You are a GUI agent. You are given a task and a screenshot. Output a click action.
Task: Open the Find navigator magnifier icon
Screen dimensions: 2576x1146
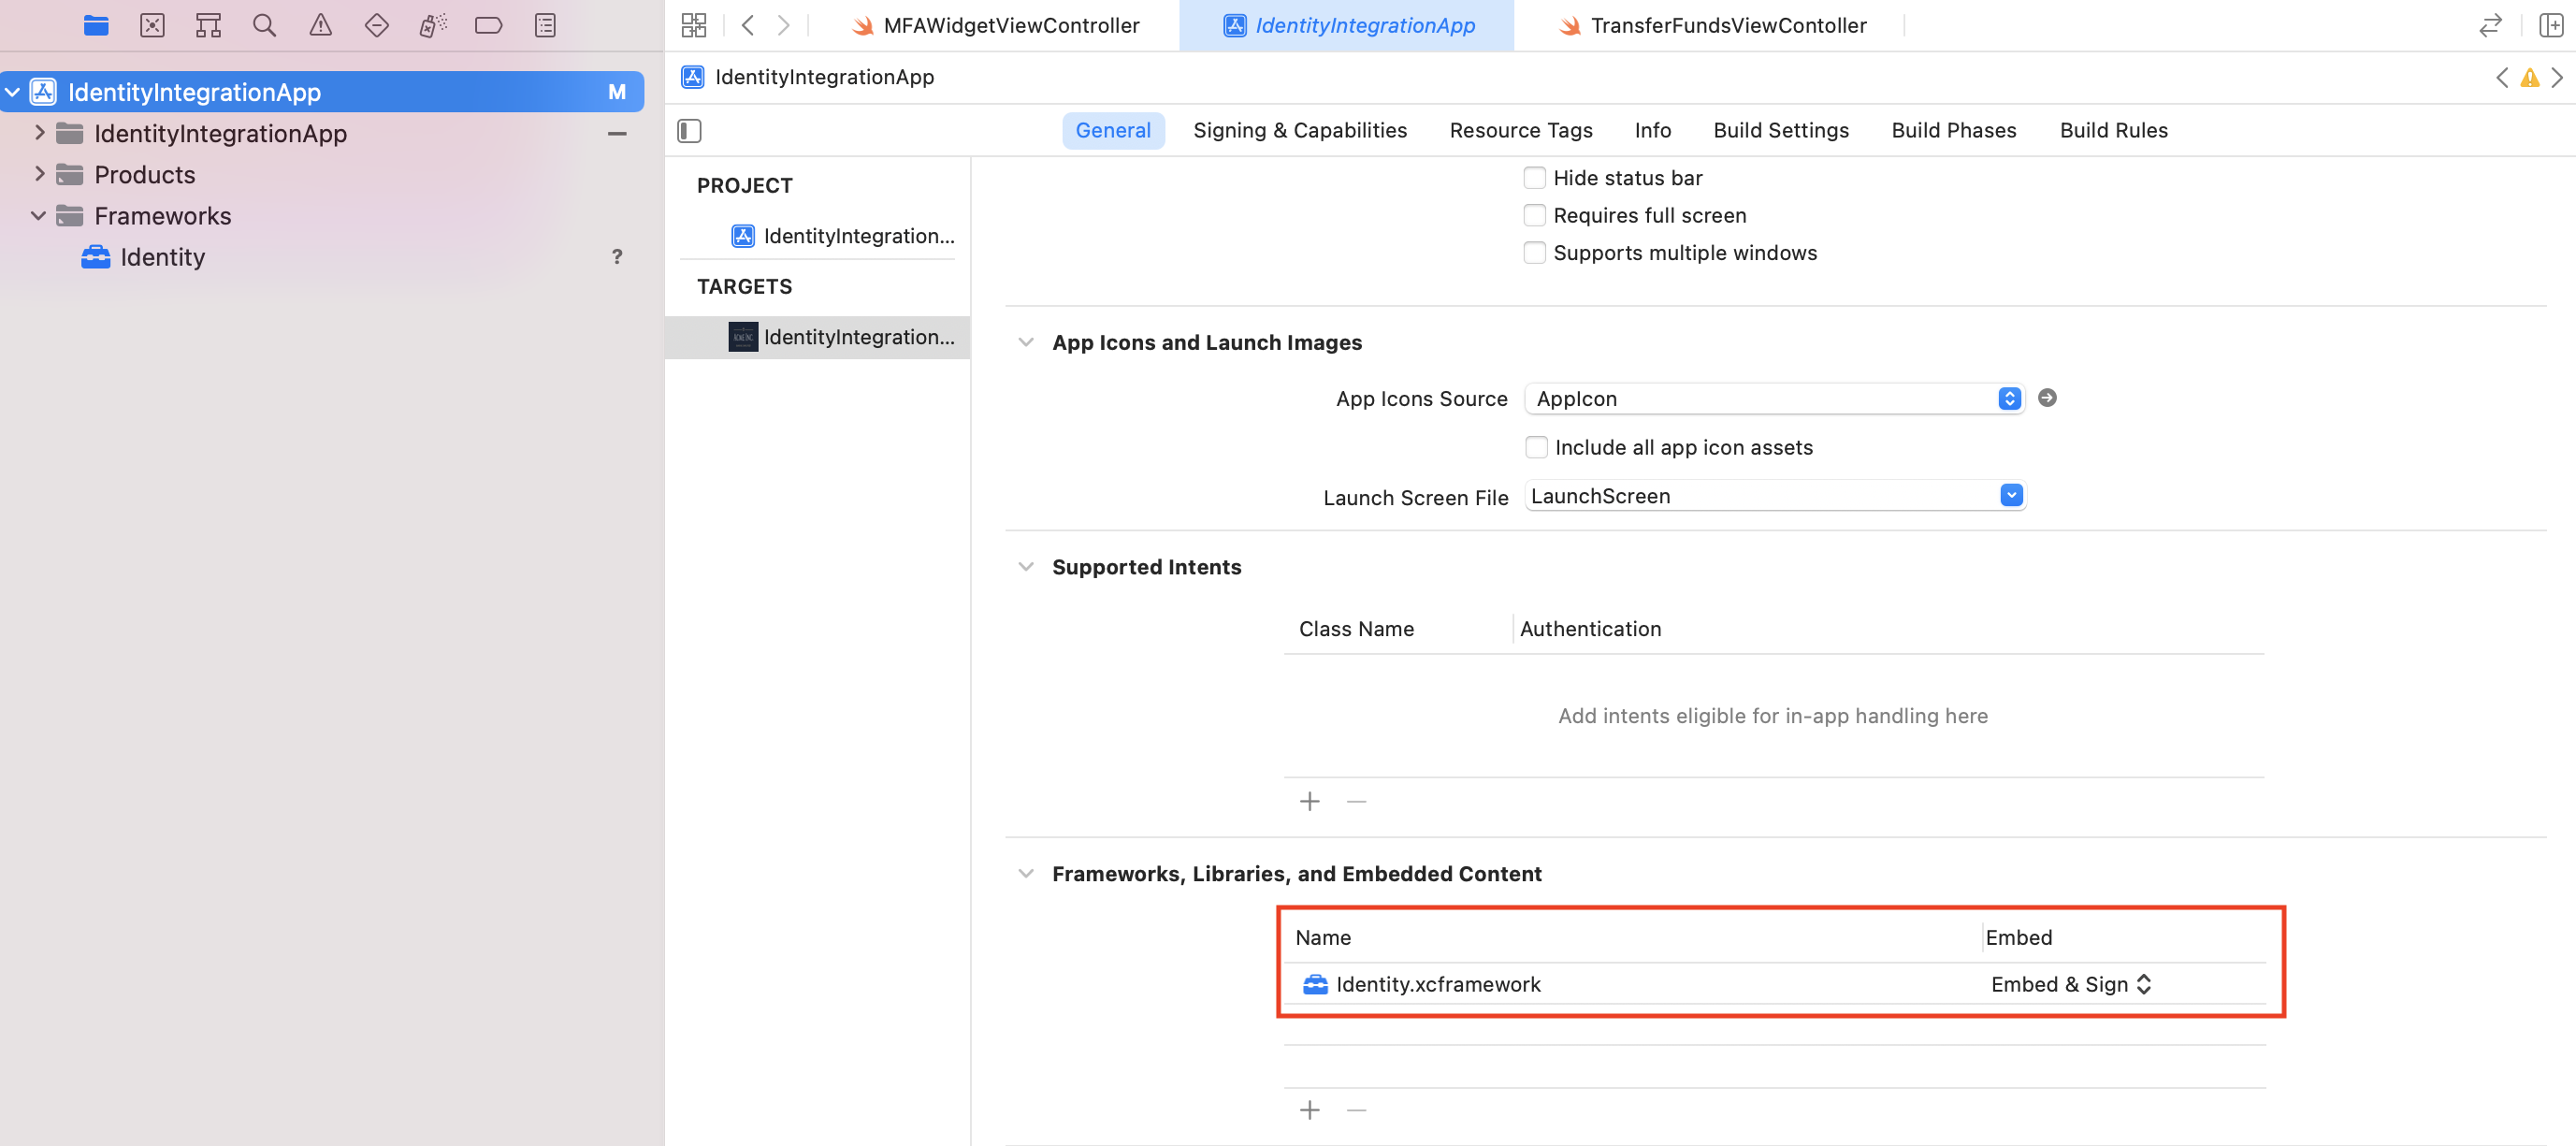click(x=264, y=25)
